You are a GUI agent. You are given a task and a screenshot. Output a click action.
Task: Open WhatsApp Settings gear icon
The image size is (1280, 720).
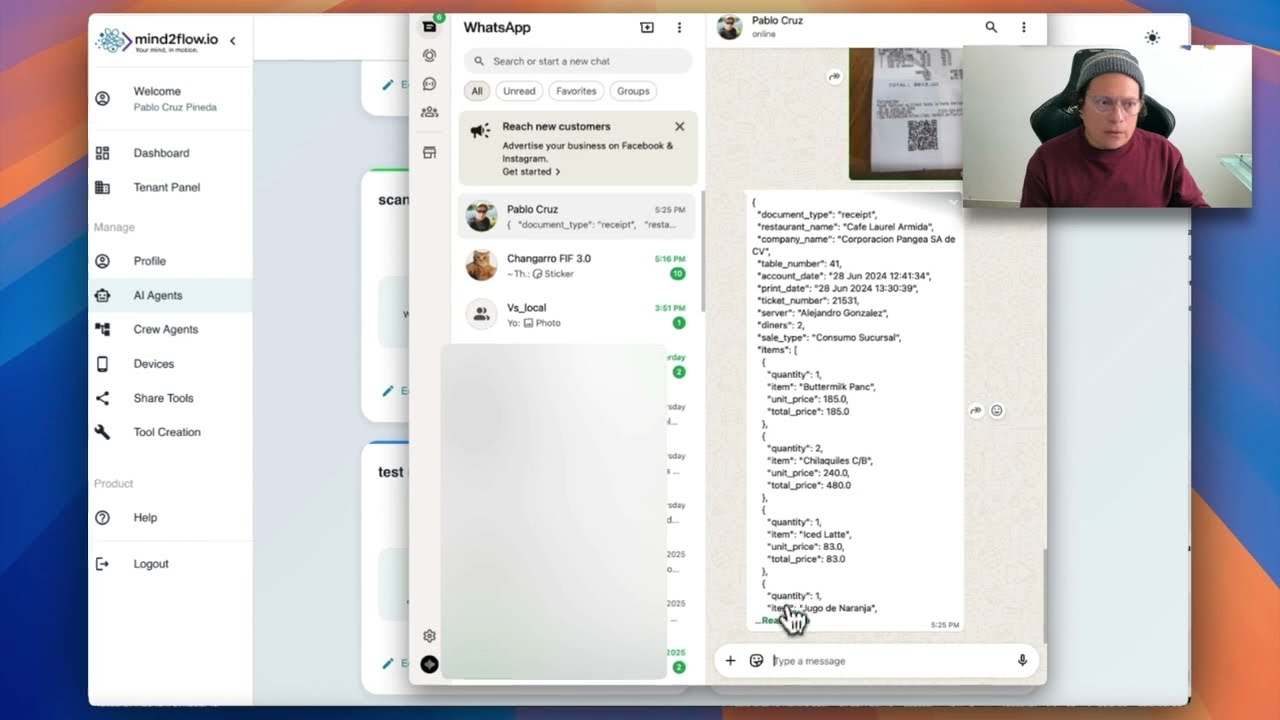coord(429,636)
